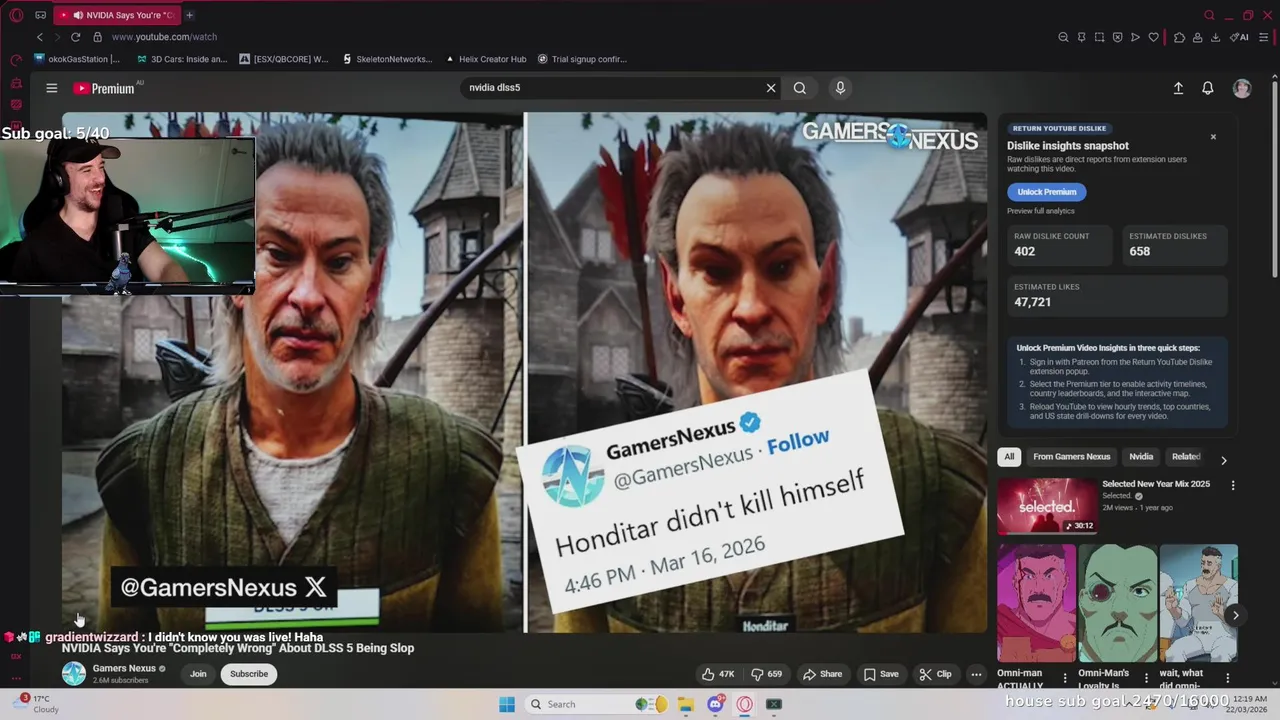
Task: Open the YouTube Create upload icon
Action: [1178, 88]
